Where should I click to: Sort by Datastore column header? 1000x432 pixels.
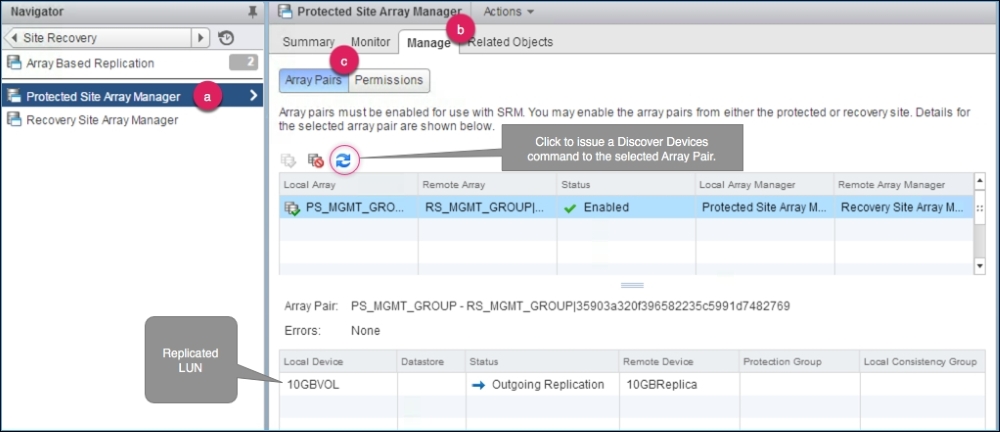click(431, 362)
